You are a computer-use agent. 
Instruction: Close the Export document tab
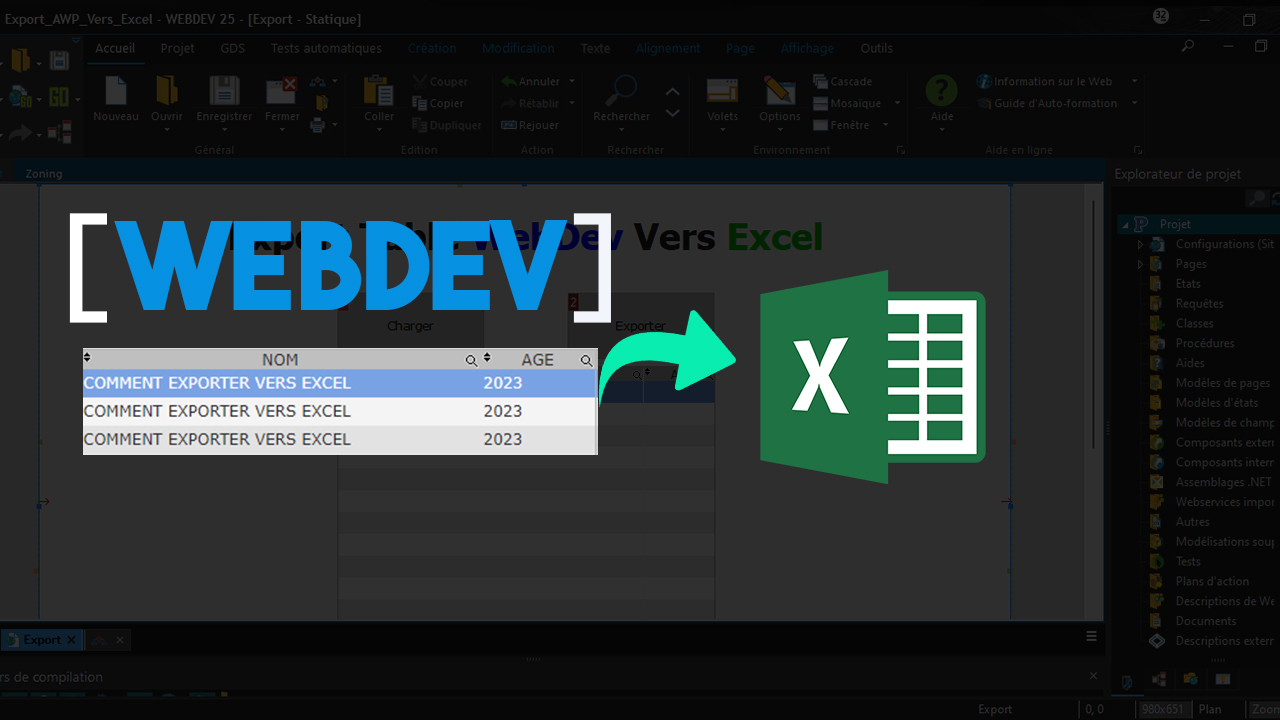click(x=71, y=640)
